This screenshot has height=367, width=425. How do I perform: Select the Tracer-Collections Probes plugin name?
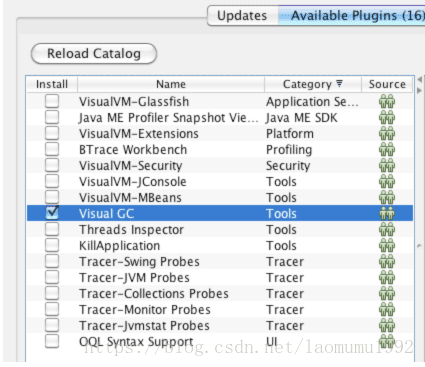(x=154, y=293)
